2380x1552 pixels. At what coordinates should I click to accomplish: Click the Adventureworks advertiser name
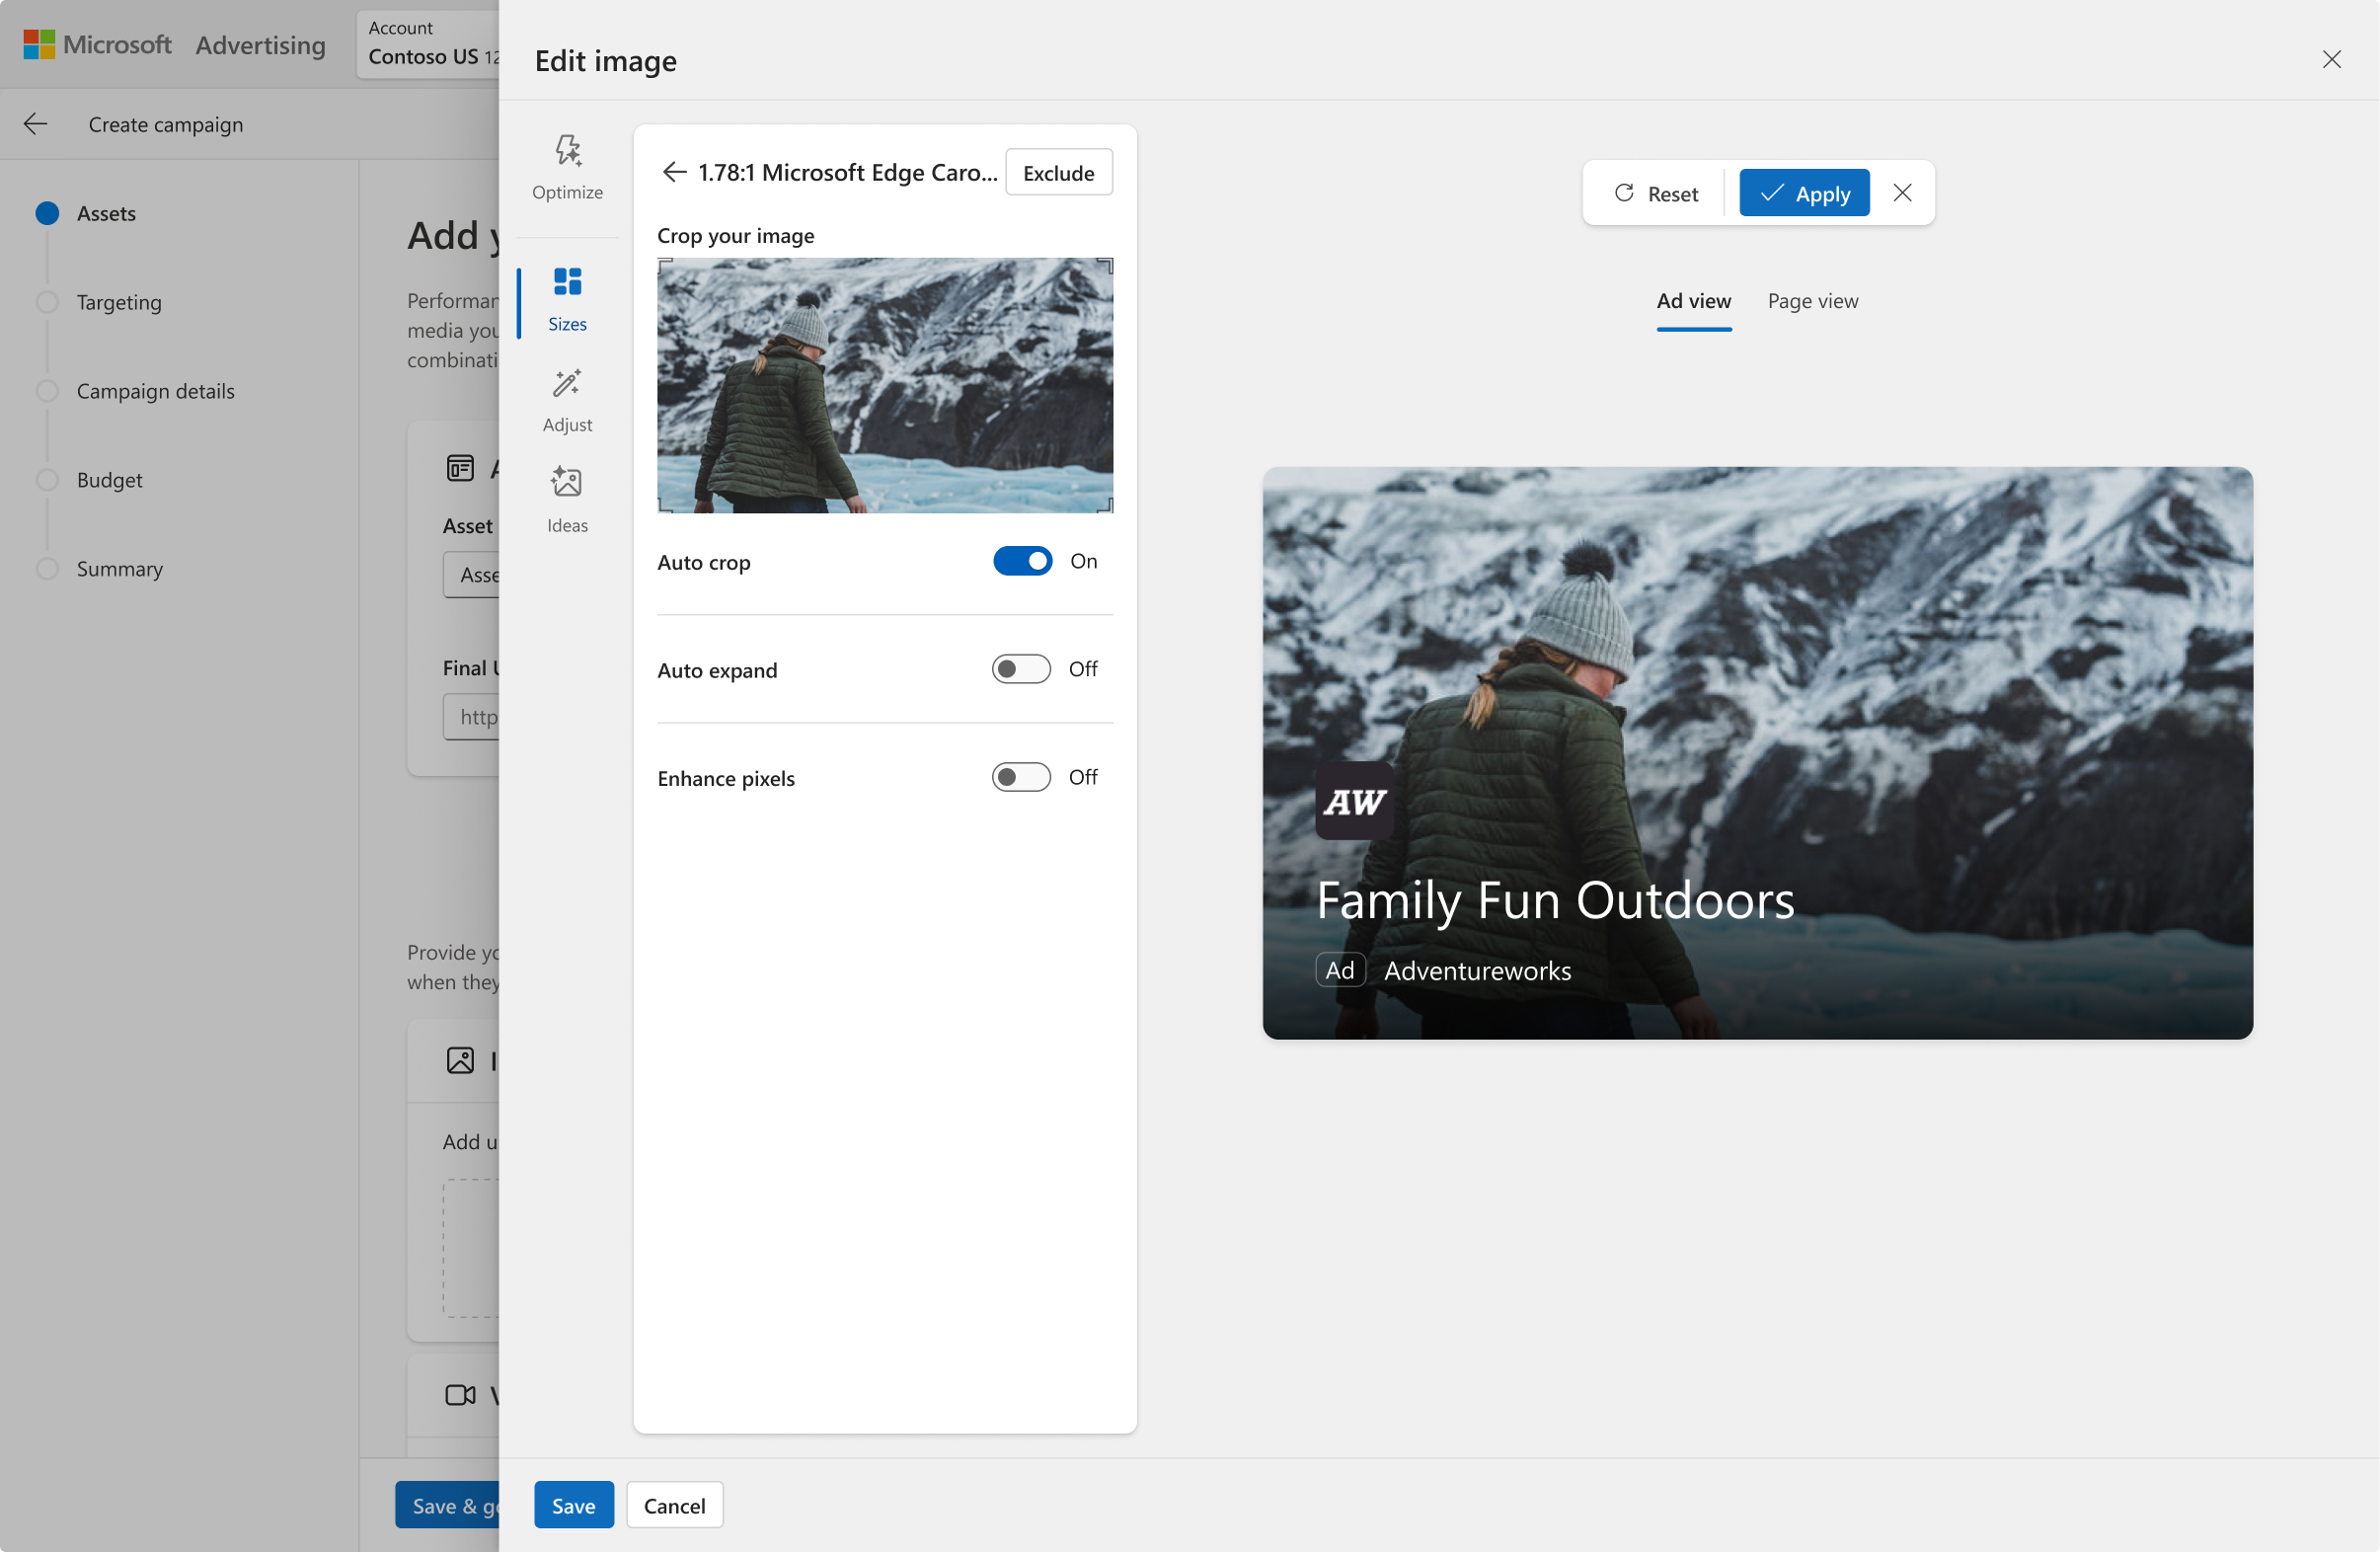click(x=1477, y=971)
